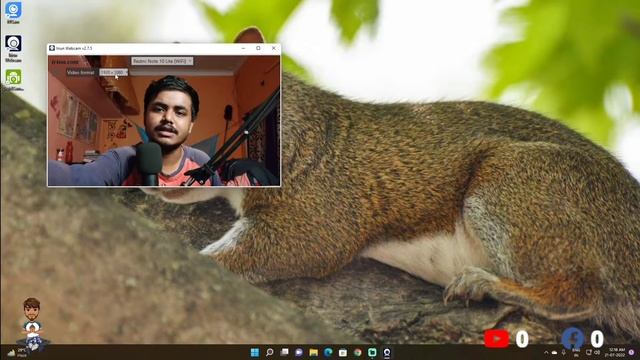Close the Iriun Webcam window
The height and width of the screenshot is (360, 640).
click(273, 48)
